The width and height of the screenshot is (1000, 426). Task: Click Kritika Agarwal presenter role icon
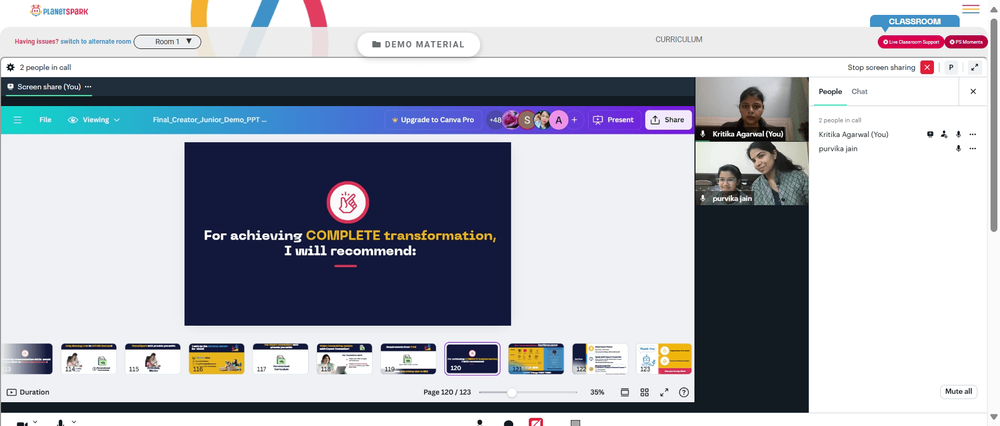tap(944, 135)
